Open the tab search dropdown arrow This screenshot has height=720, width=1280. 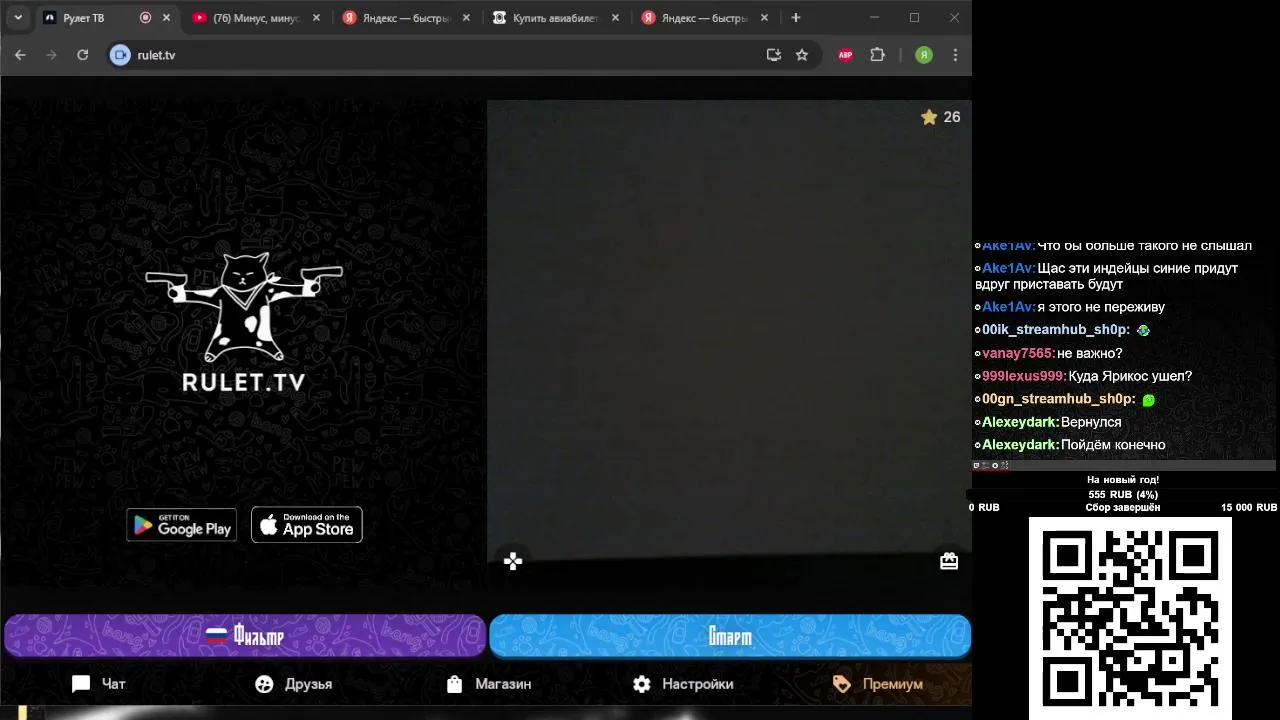pyautogui.click(x=18, y=18)
